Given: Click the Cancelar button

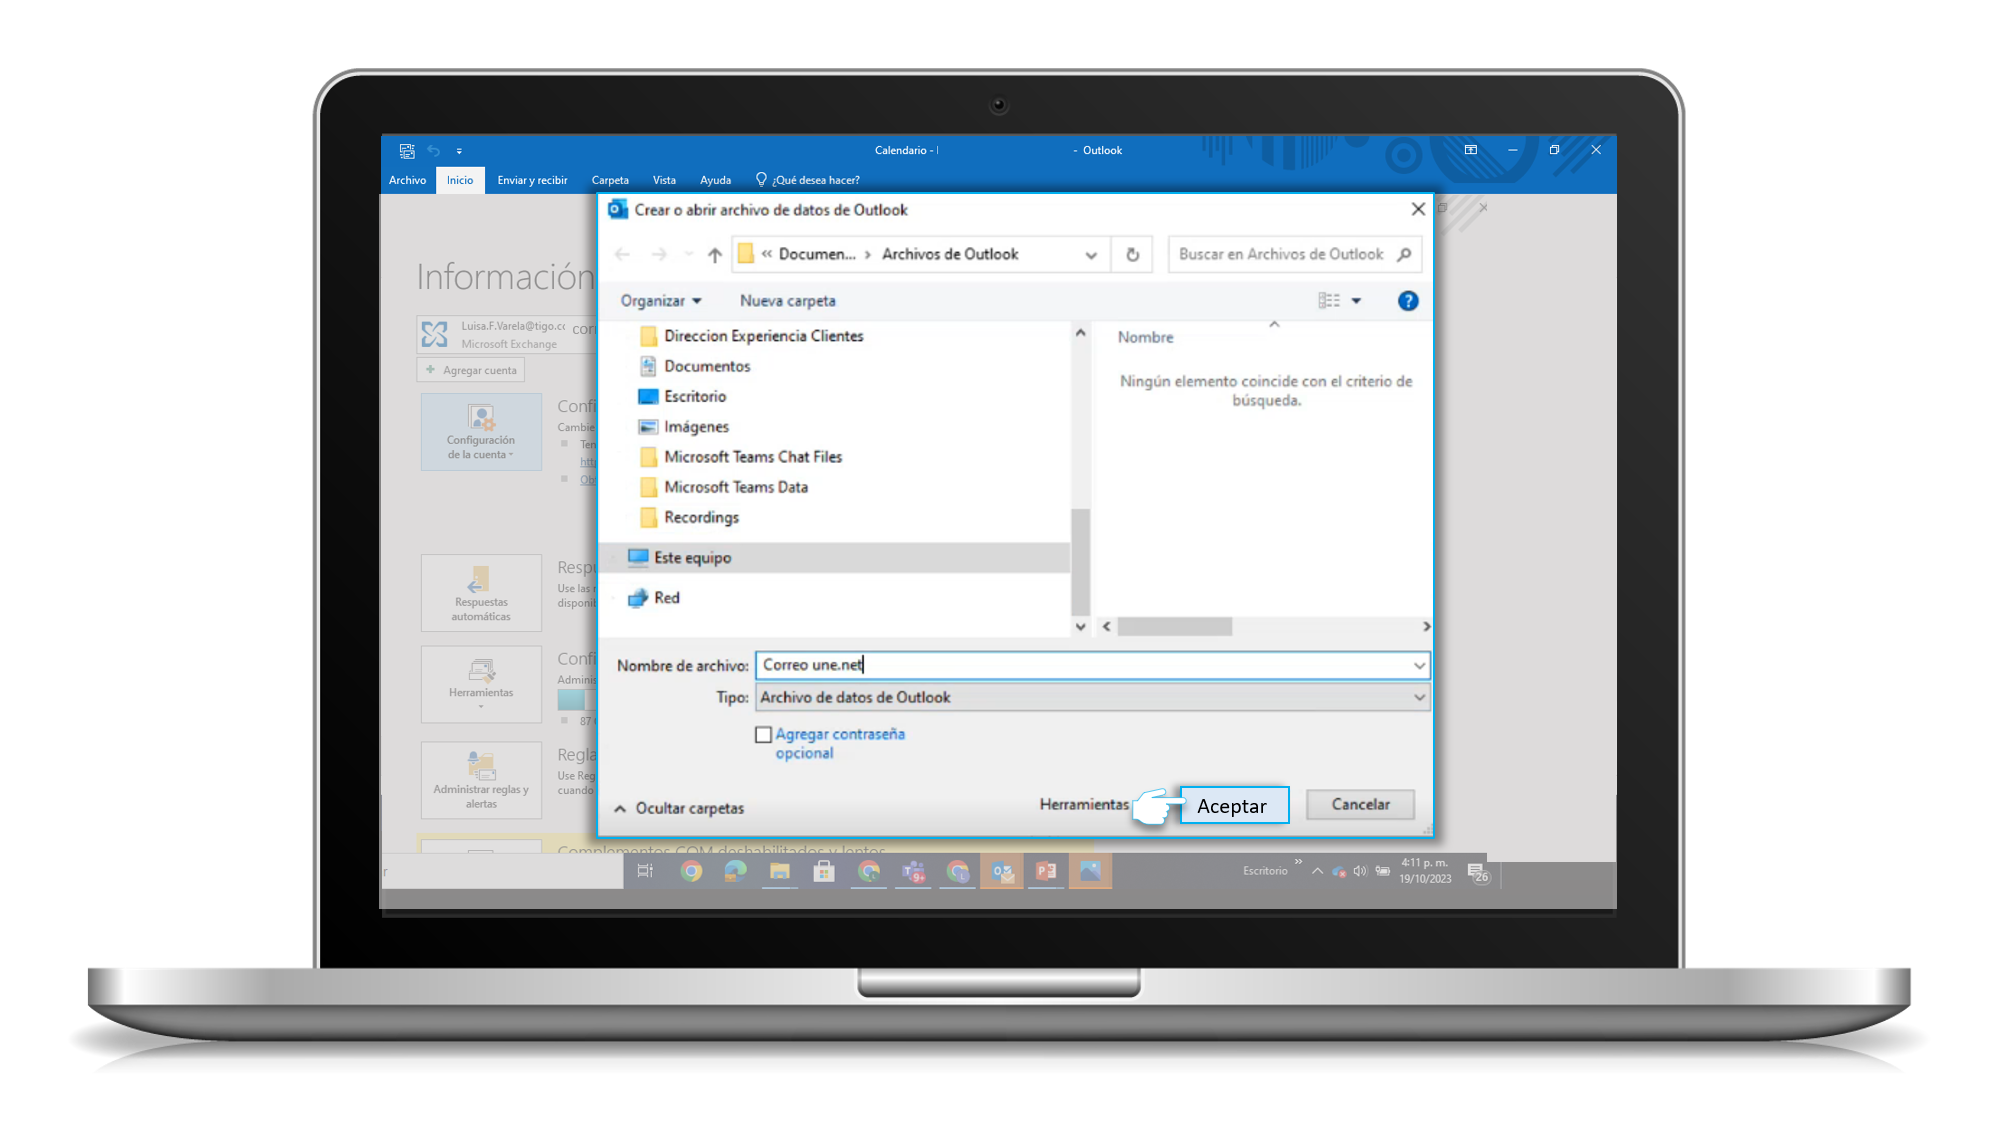Looking at the screenshot, I should tap(1360, 804).
